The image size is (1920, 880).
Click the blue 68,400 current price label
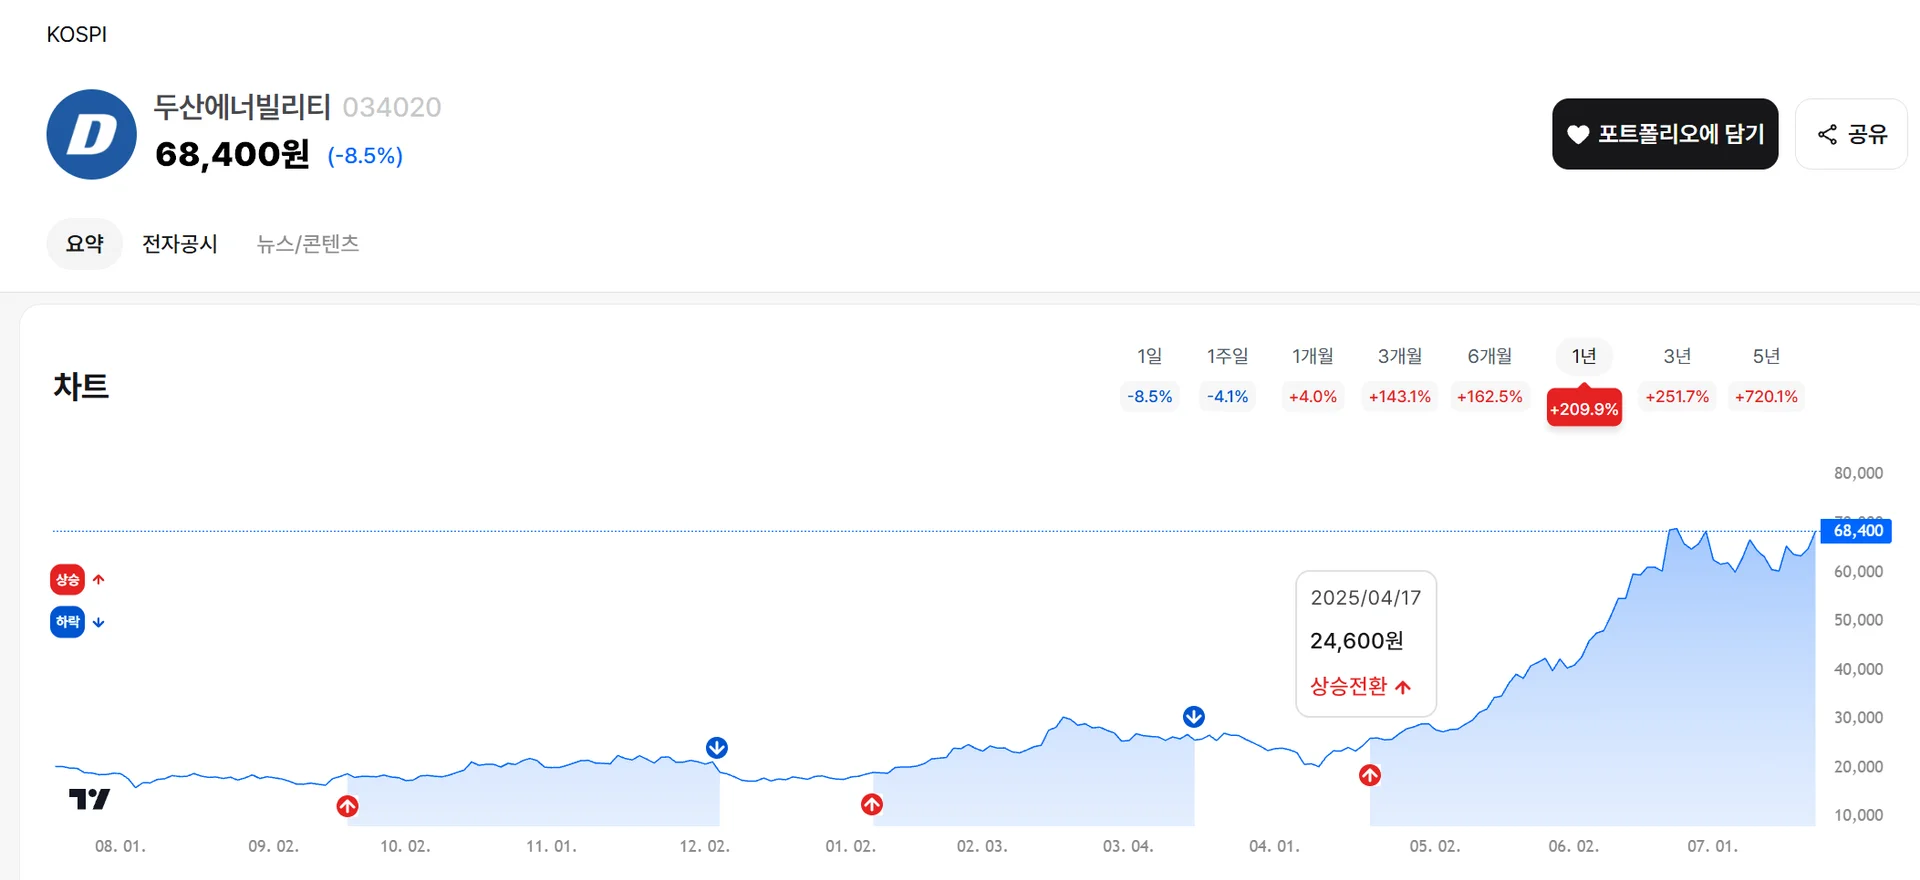tap(1857, 531)
